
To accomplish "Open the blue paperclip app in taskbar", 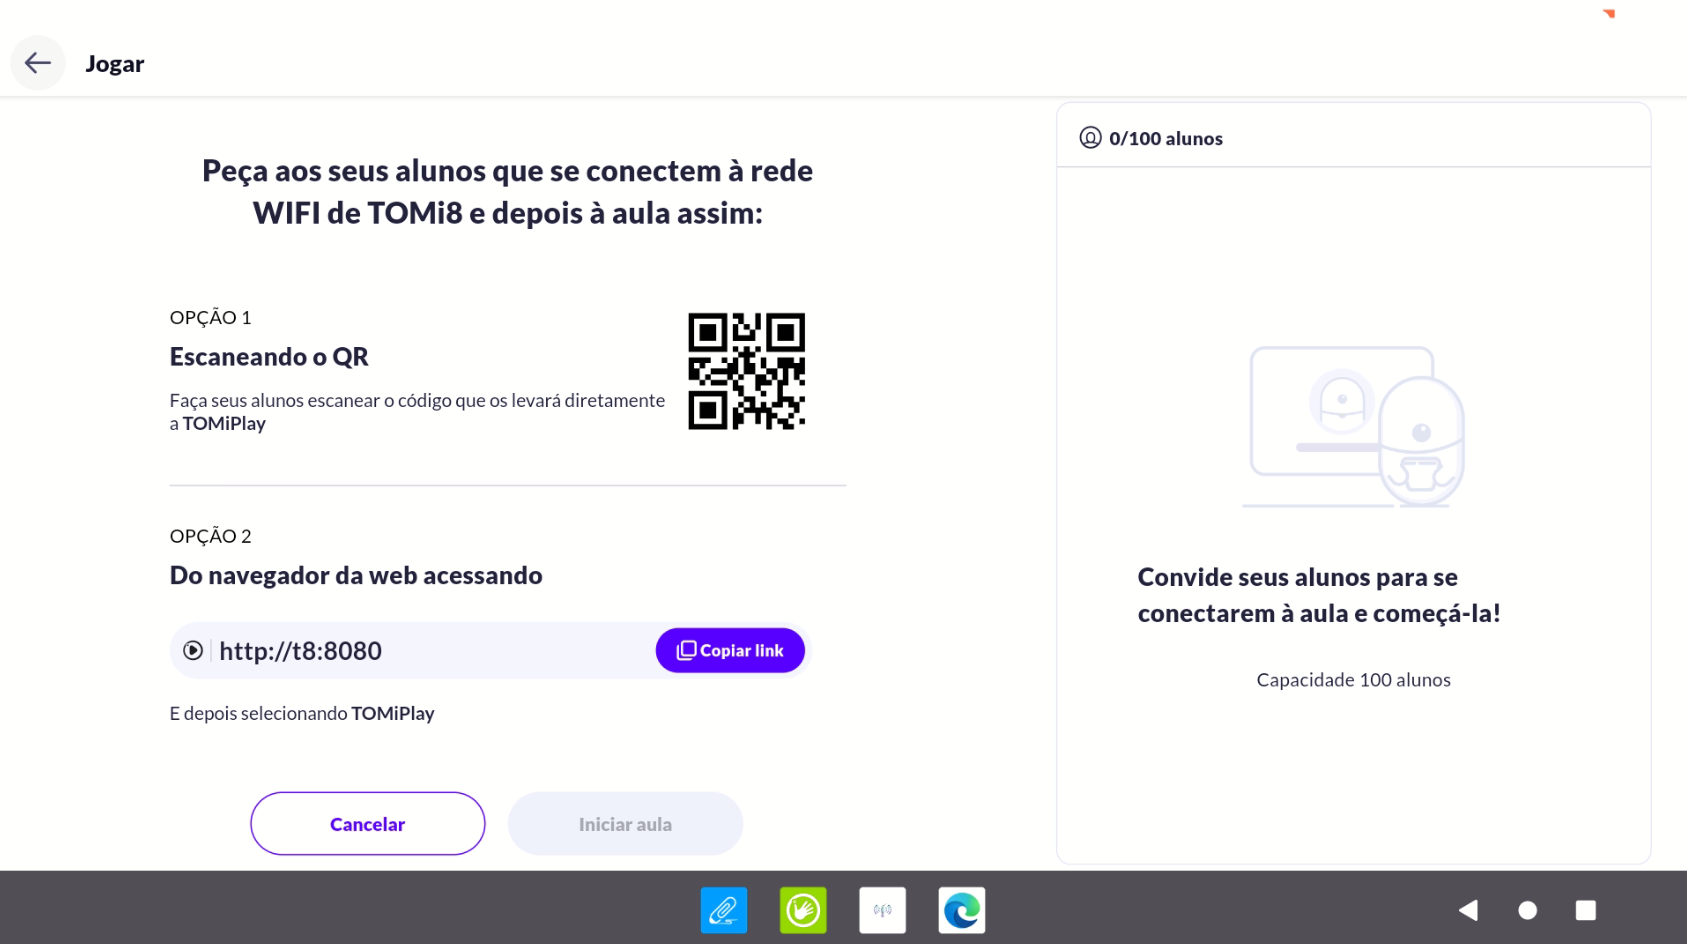I will pos(723,910).
